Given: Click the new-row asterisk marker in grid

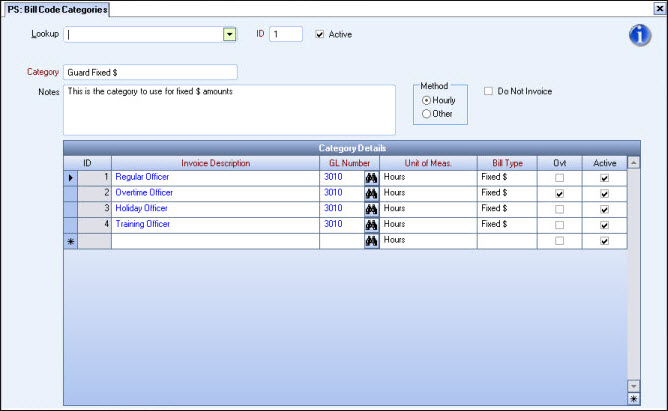Looking at the screenshot, I should click(70, 241).
